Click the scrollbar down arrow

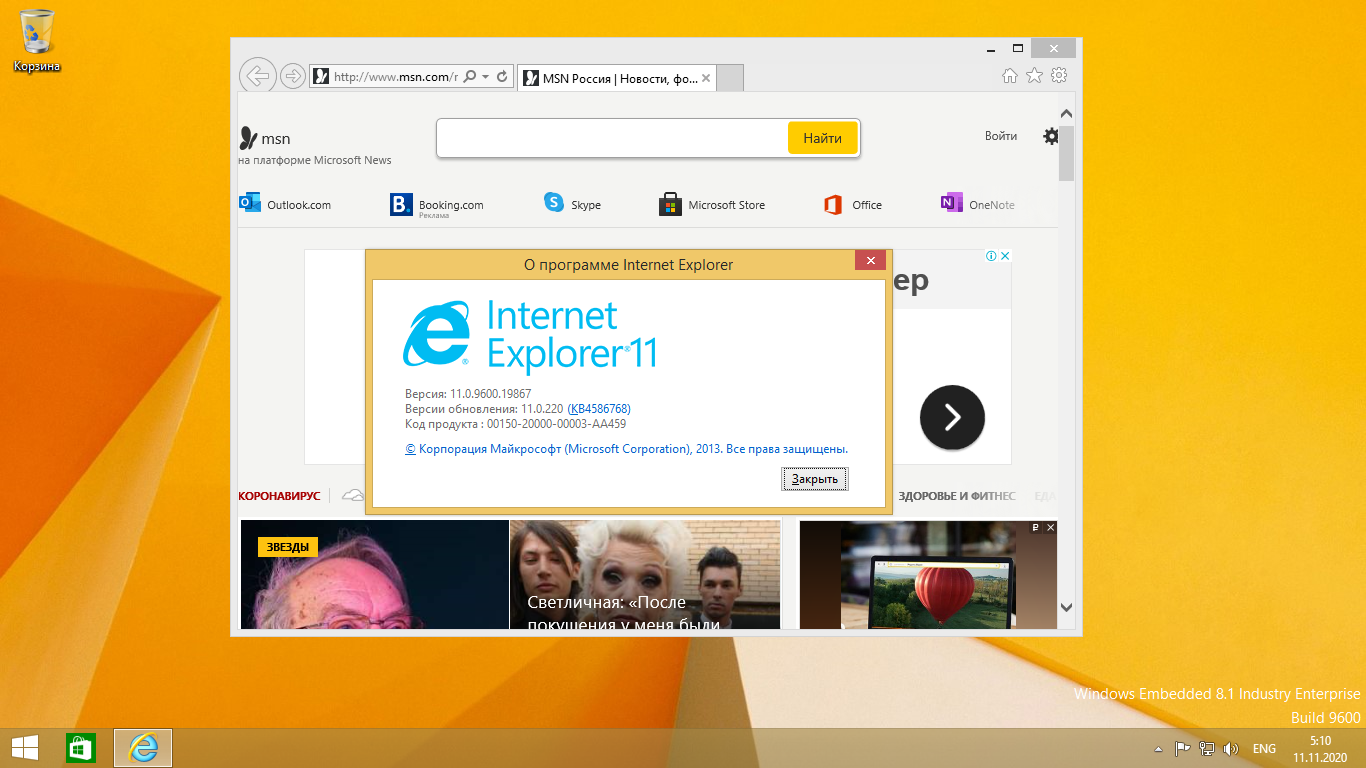(x=1066, y=607)
